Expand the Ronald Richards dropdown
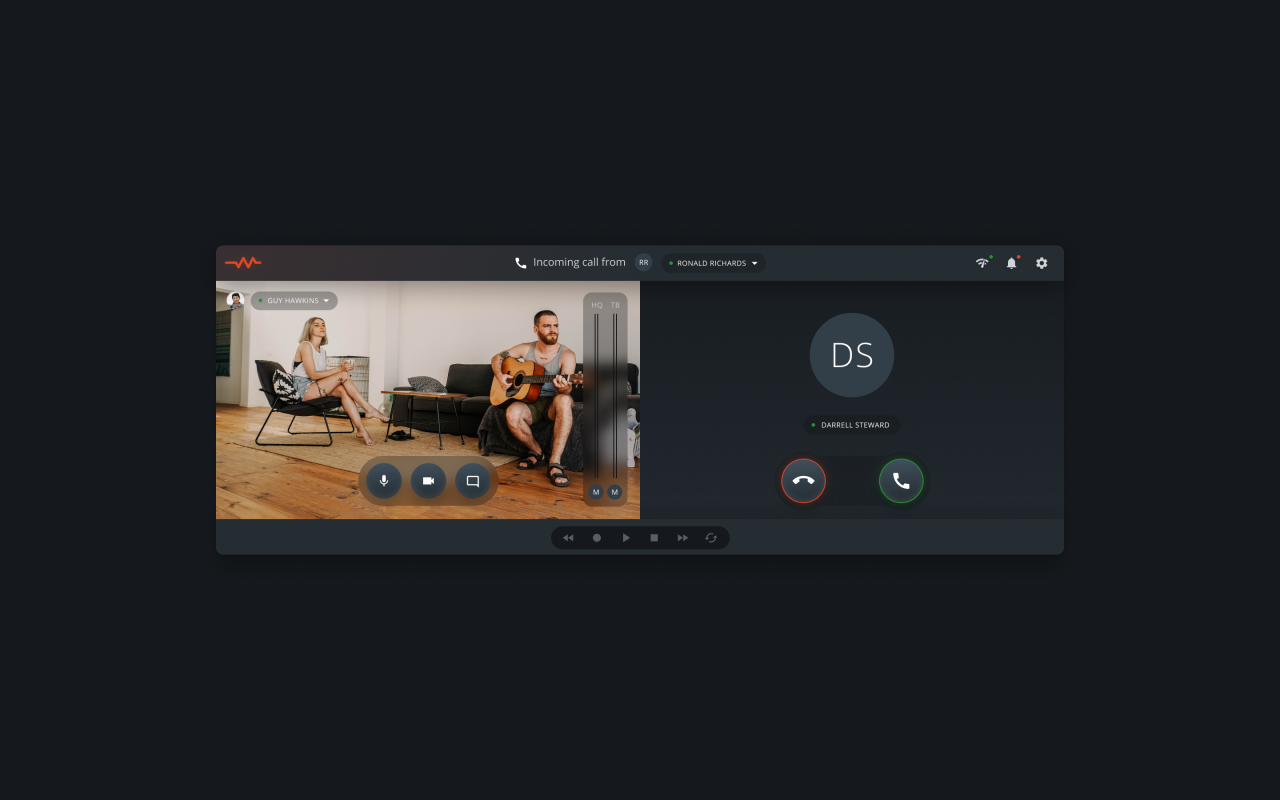Viewport: 1280px width, 800px height. click(754, 264)
